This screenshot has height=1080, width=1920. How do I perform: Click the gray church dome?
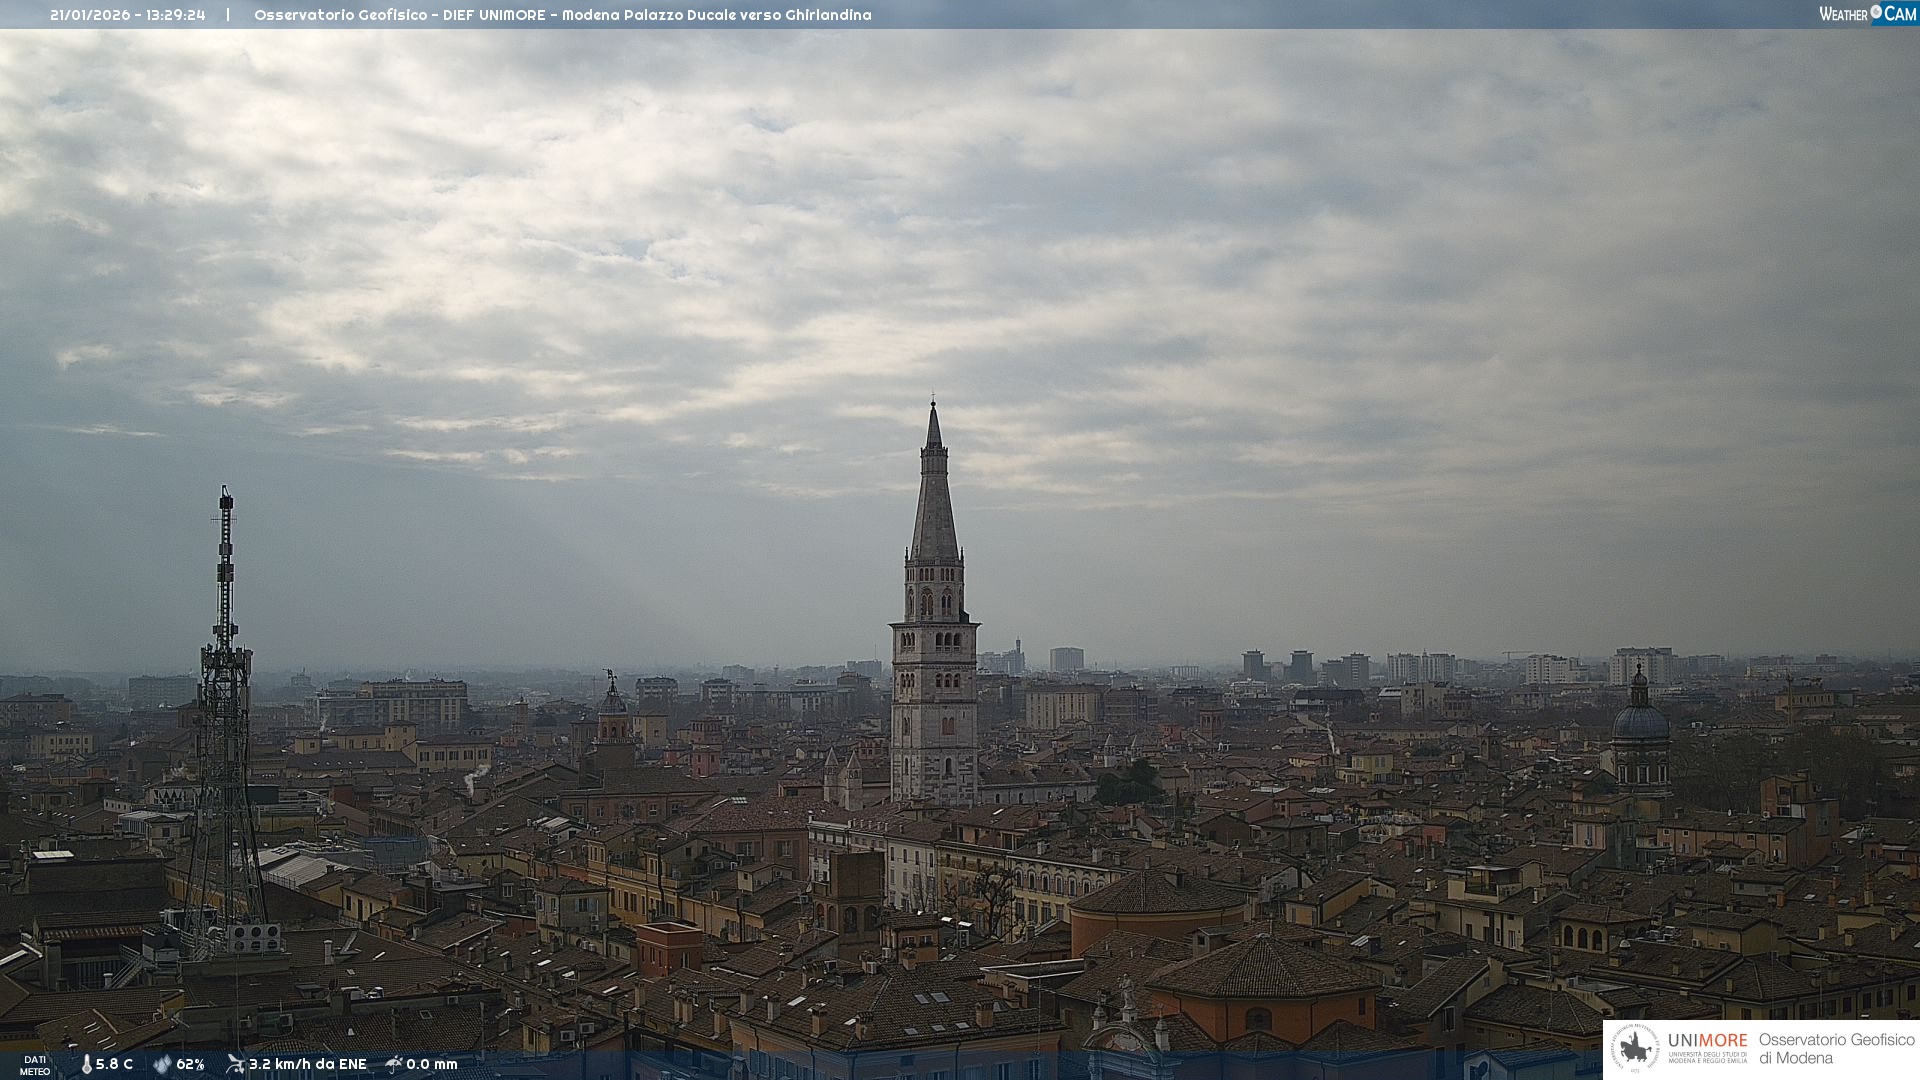point(1640,722)
